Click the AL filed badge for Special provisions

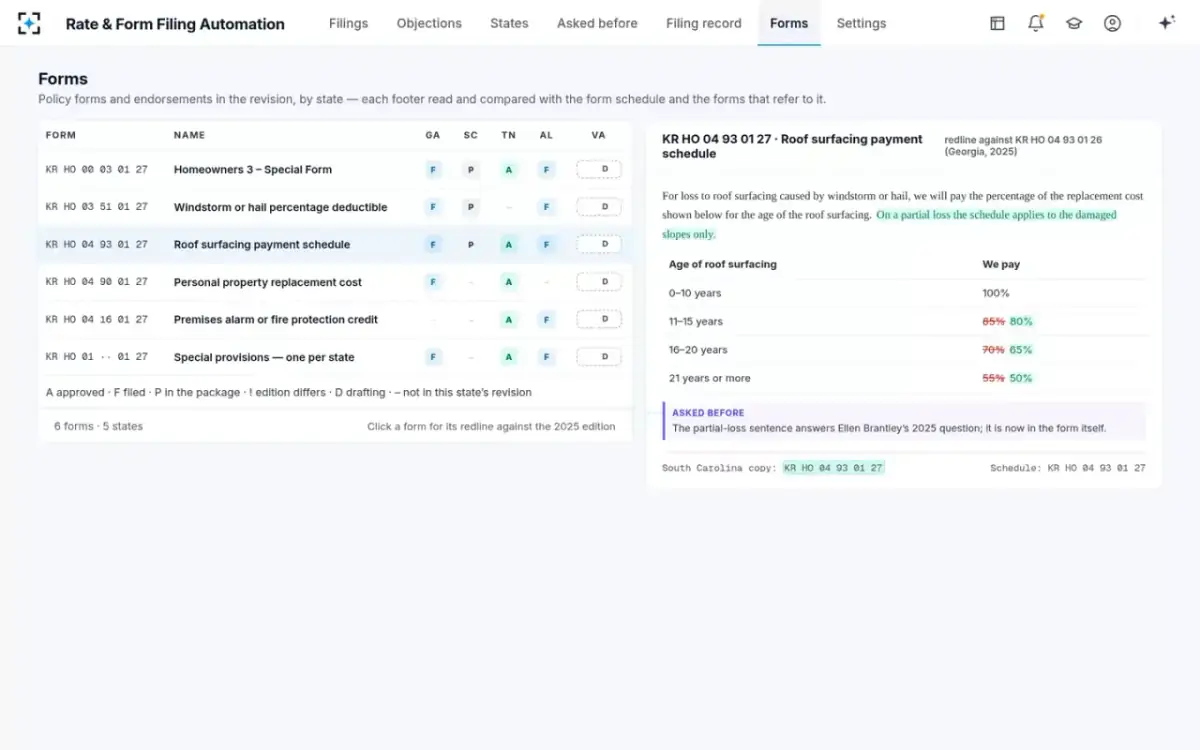tap(546, 357)
